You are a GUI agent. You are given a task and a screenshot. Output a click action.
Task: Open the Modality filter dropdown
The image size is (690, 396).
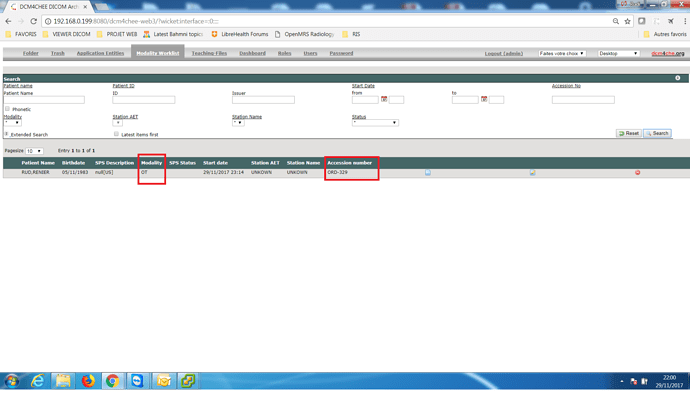point(12,123)
